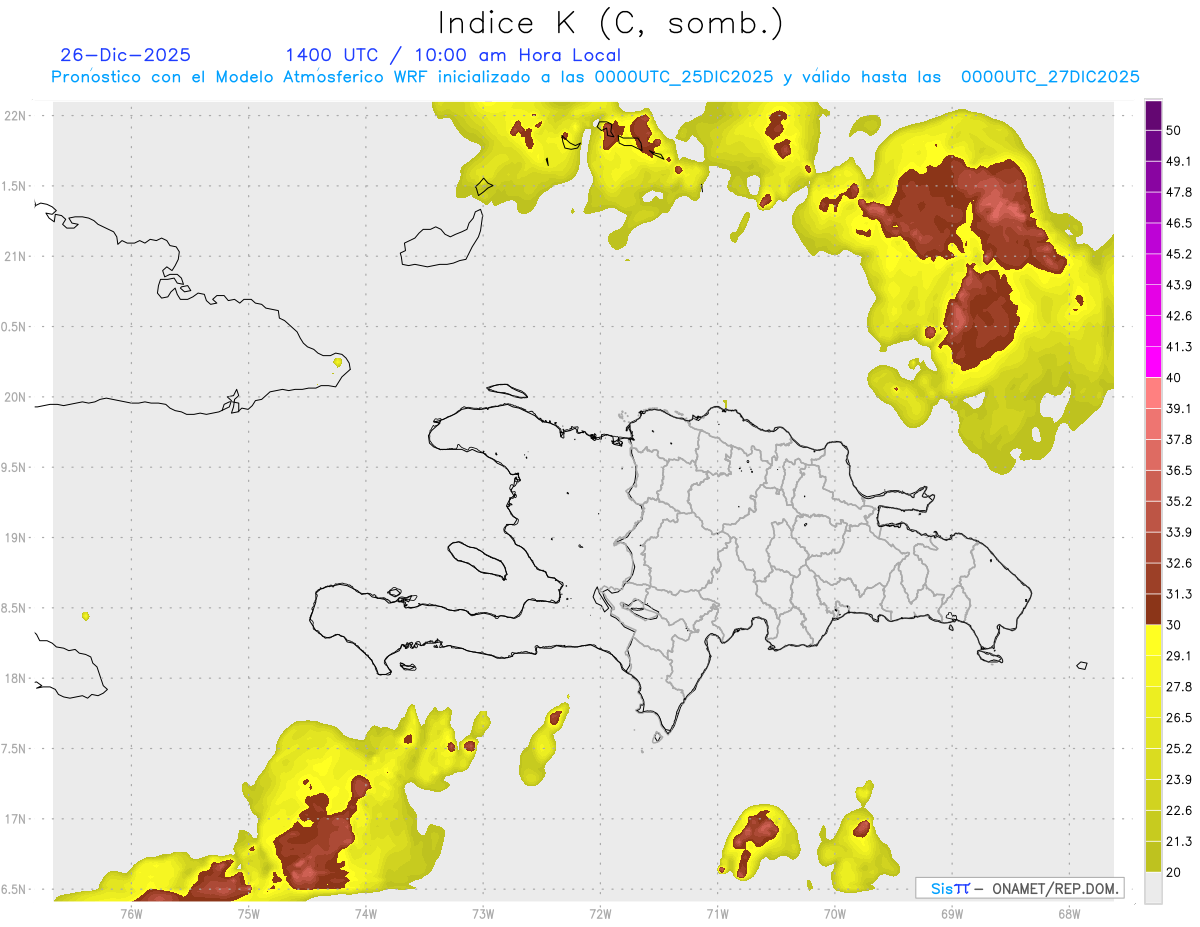Click the colorbar value "39.1"
This screenshot has height=927, width=1200.
point(1179,408)
